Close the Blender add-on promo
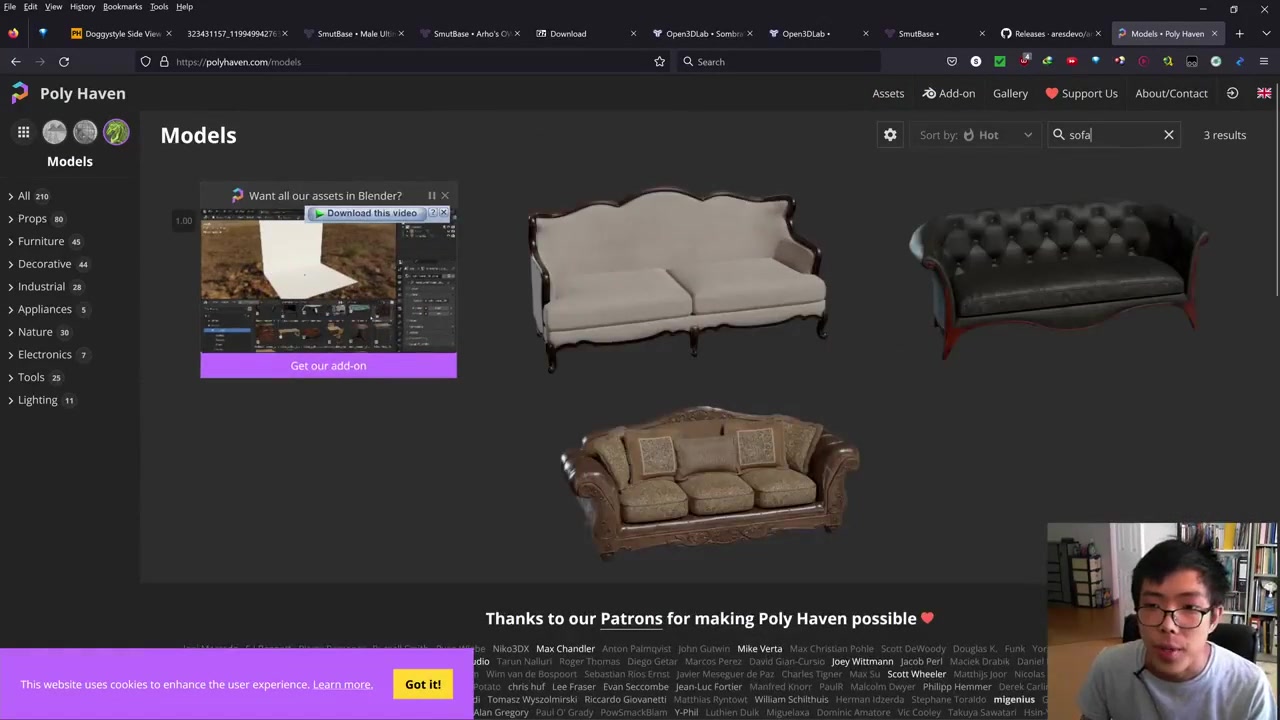 (445, 196)
